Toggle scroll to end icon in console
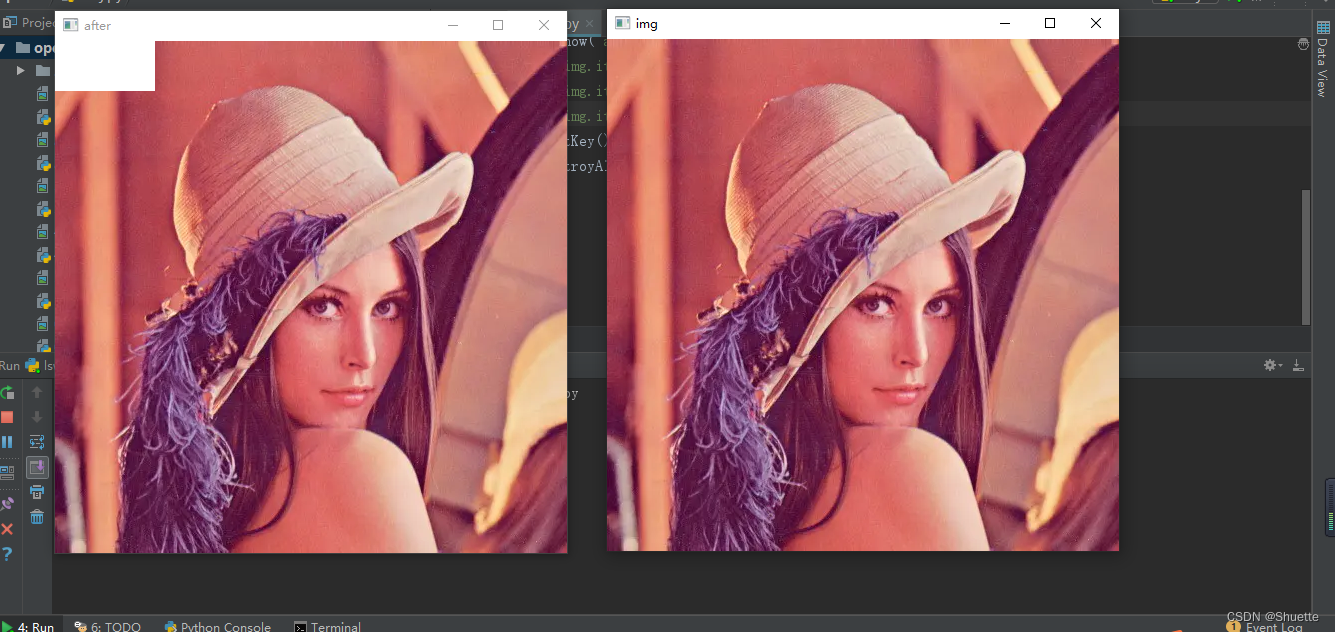The height and width of the screenshot is (632, 1335). tap(37, 467)
